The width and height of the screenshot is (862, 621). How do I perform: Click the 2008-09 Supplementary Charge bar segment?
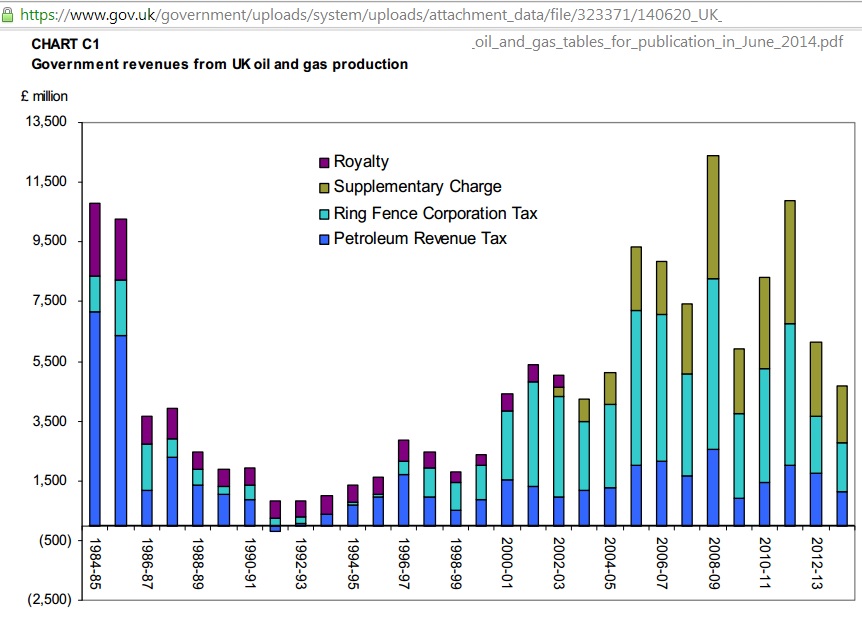point(713,218)
